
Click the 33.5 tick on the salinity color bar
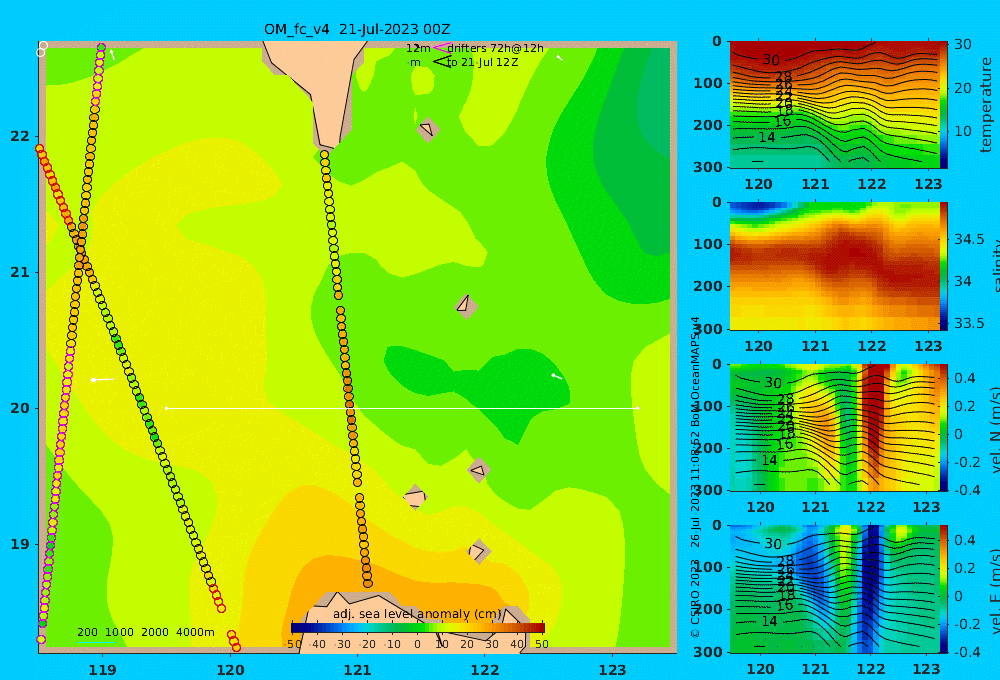(x=969, y=323)
